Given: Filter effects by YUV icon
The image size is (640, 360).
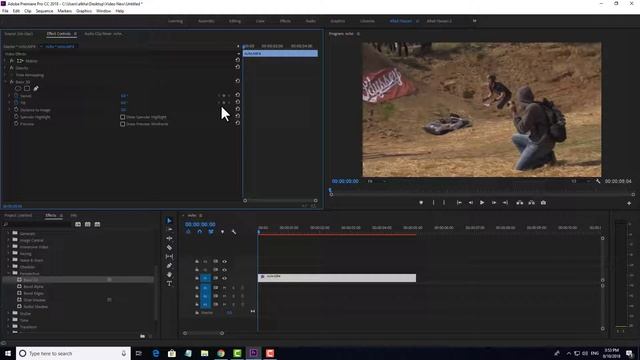Looking at the screenshot, I should 97,224.
